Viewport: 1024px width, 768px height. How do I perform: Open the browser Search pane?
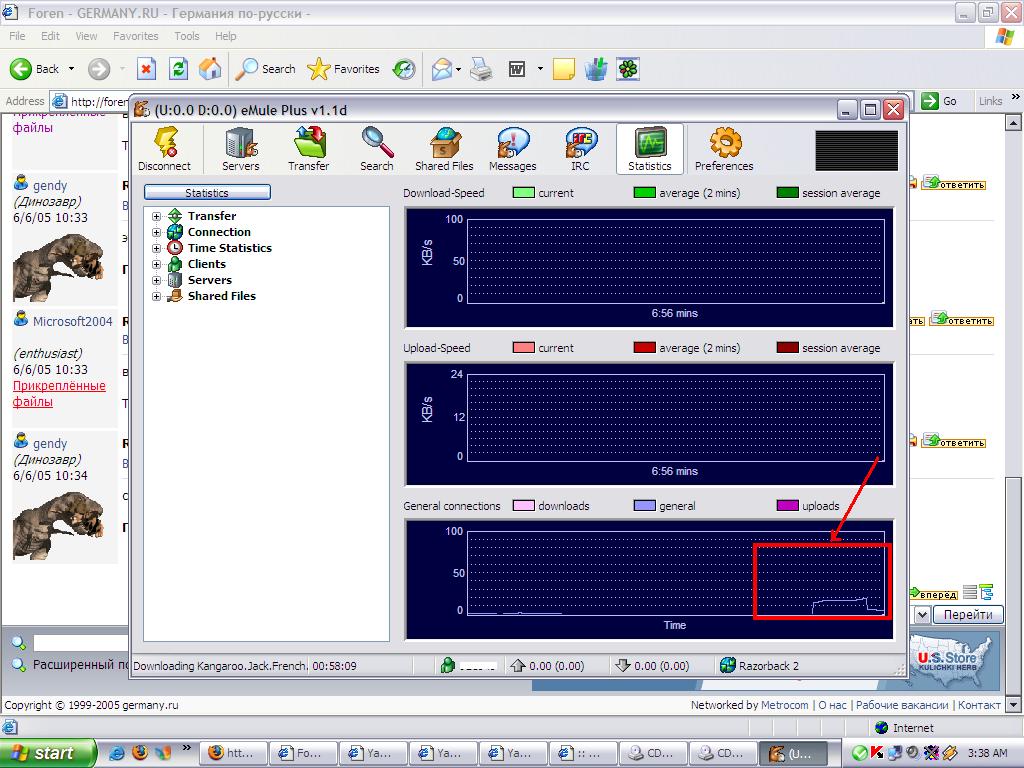point(265,69)
